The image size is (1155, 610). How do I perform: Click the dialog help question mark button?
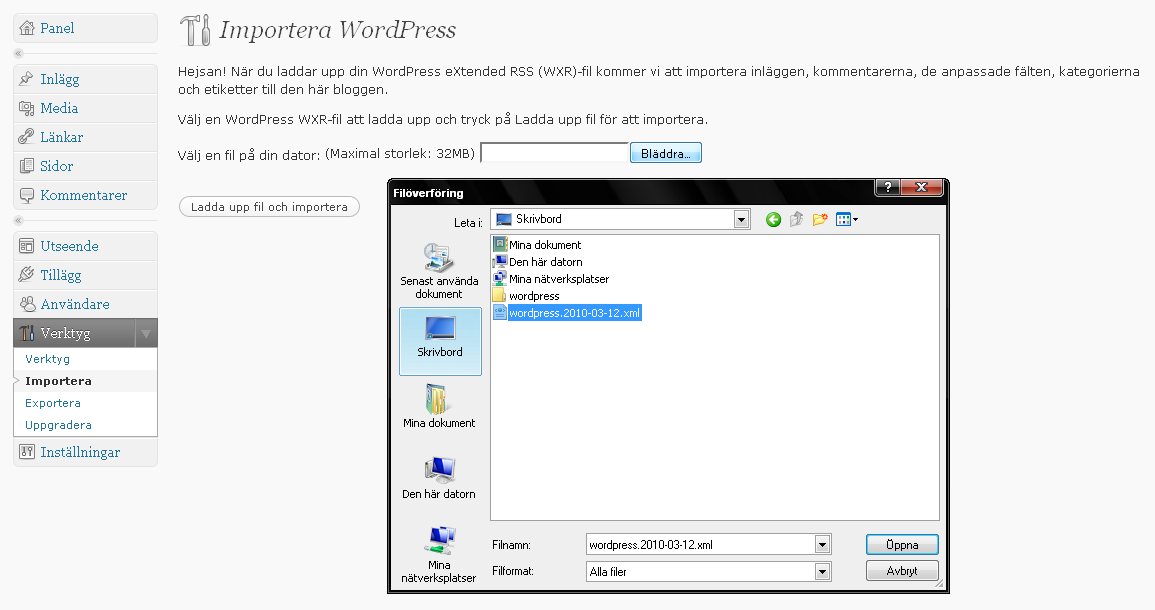coord(887,188)
